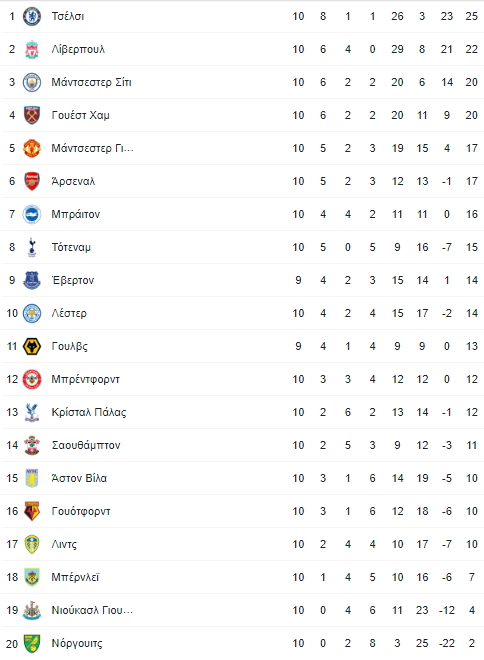The image size is (484, 660).
Task: Click the Tottenham crest icon
Action: [x=32, y=247]
